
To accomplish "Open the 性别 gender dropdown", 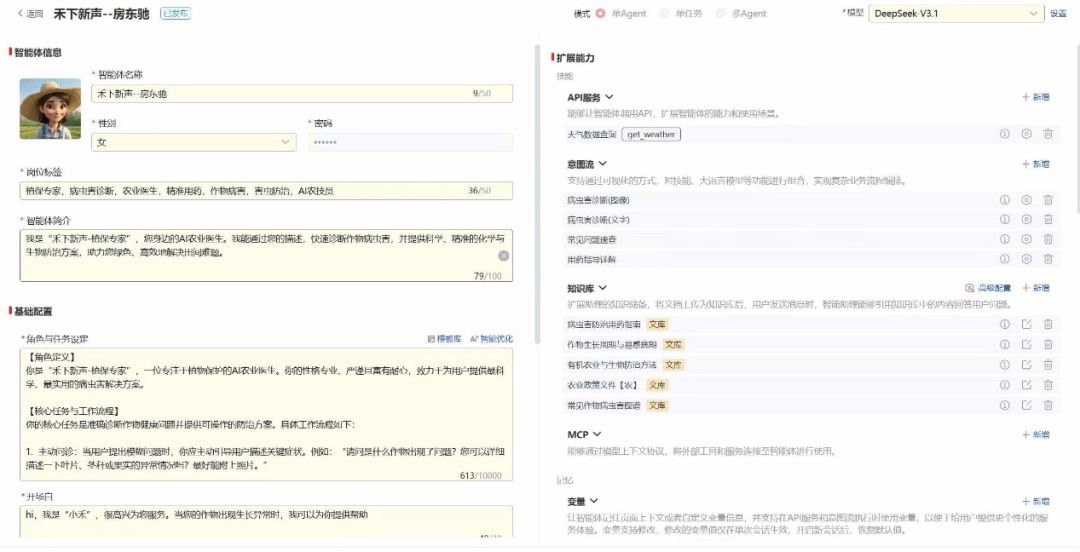I will click(x=194, y=143).
